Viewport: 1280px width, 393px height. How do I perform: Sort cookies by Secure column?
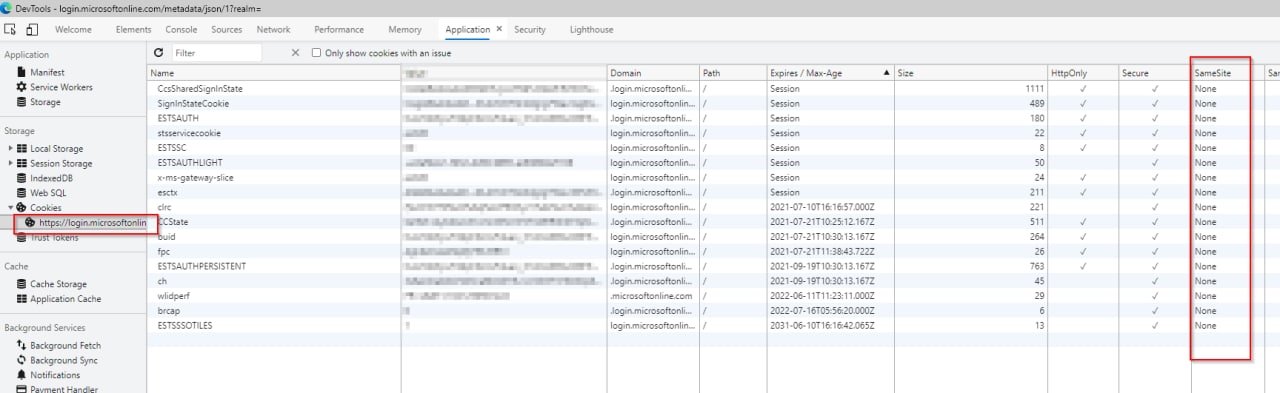click(x=1154, y=73)
